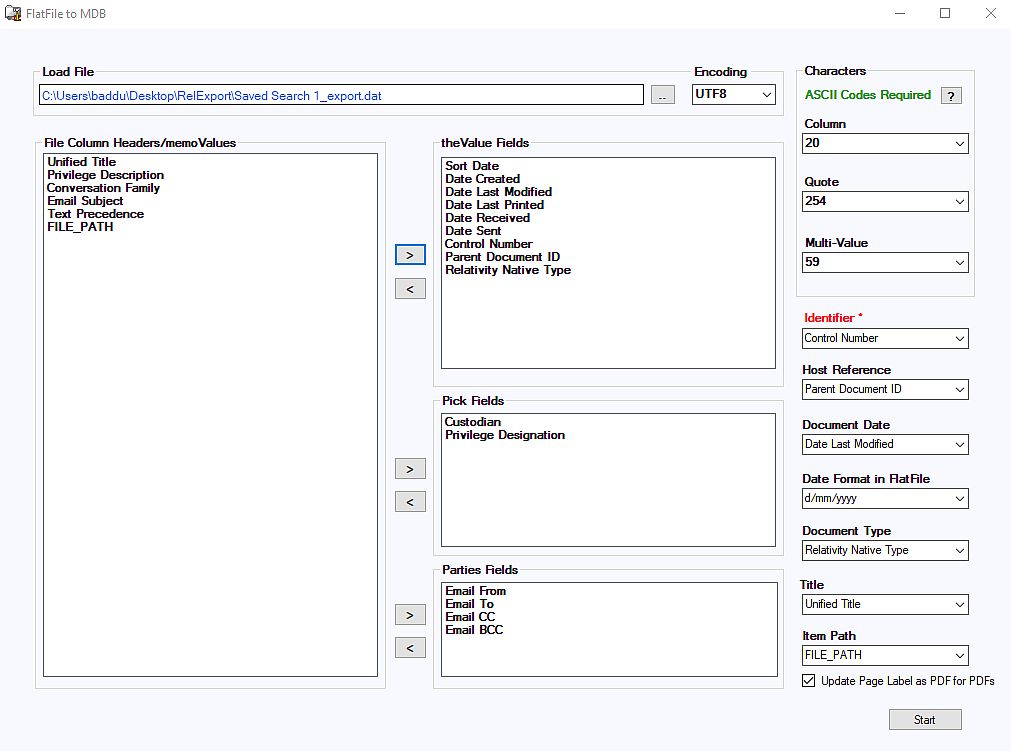
Task: Click the "<" arrow beside Parties Fields
Action: (x=409, y=647)
